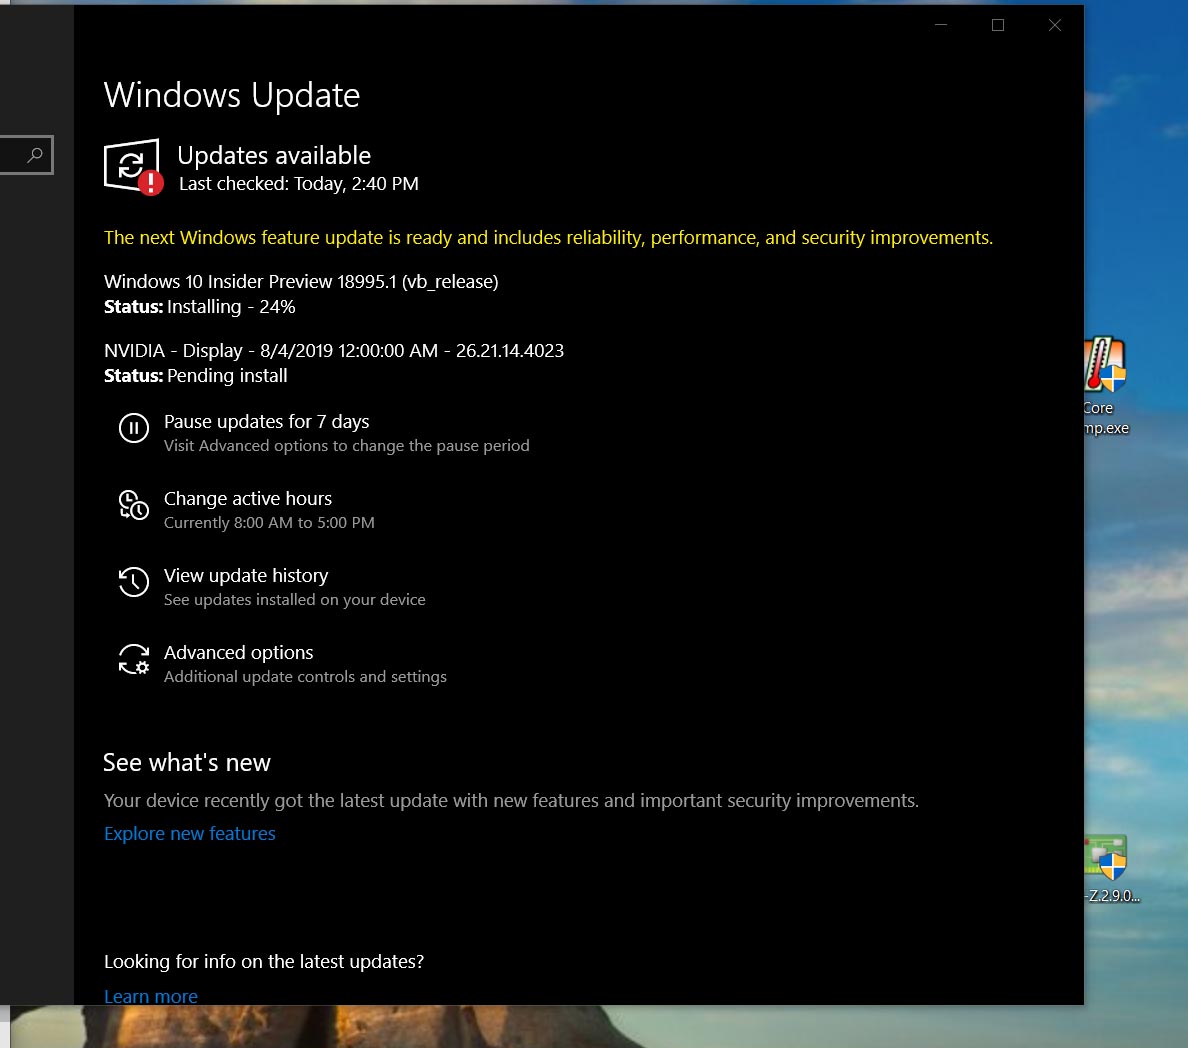This screenshot has height=1048, width=1188.
Task: Click the View update history icon
Action: point(134,582)
